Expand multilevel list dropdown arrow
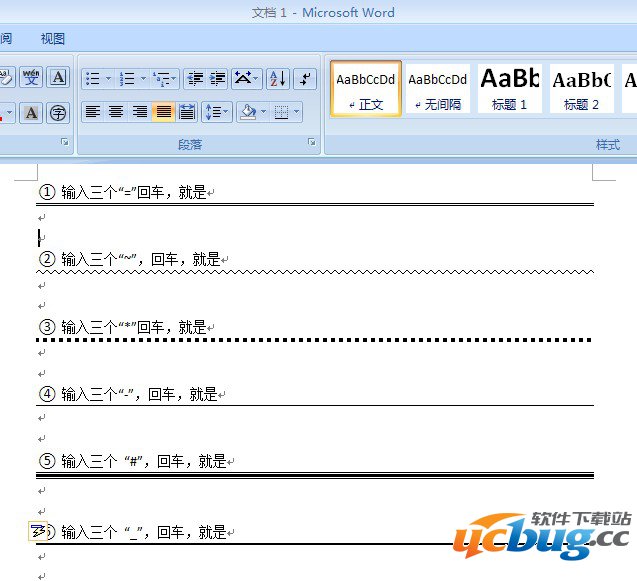This screenshot has height=581, width=637. (174, 78)
